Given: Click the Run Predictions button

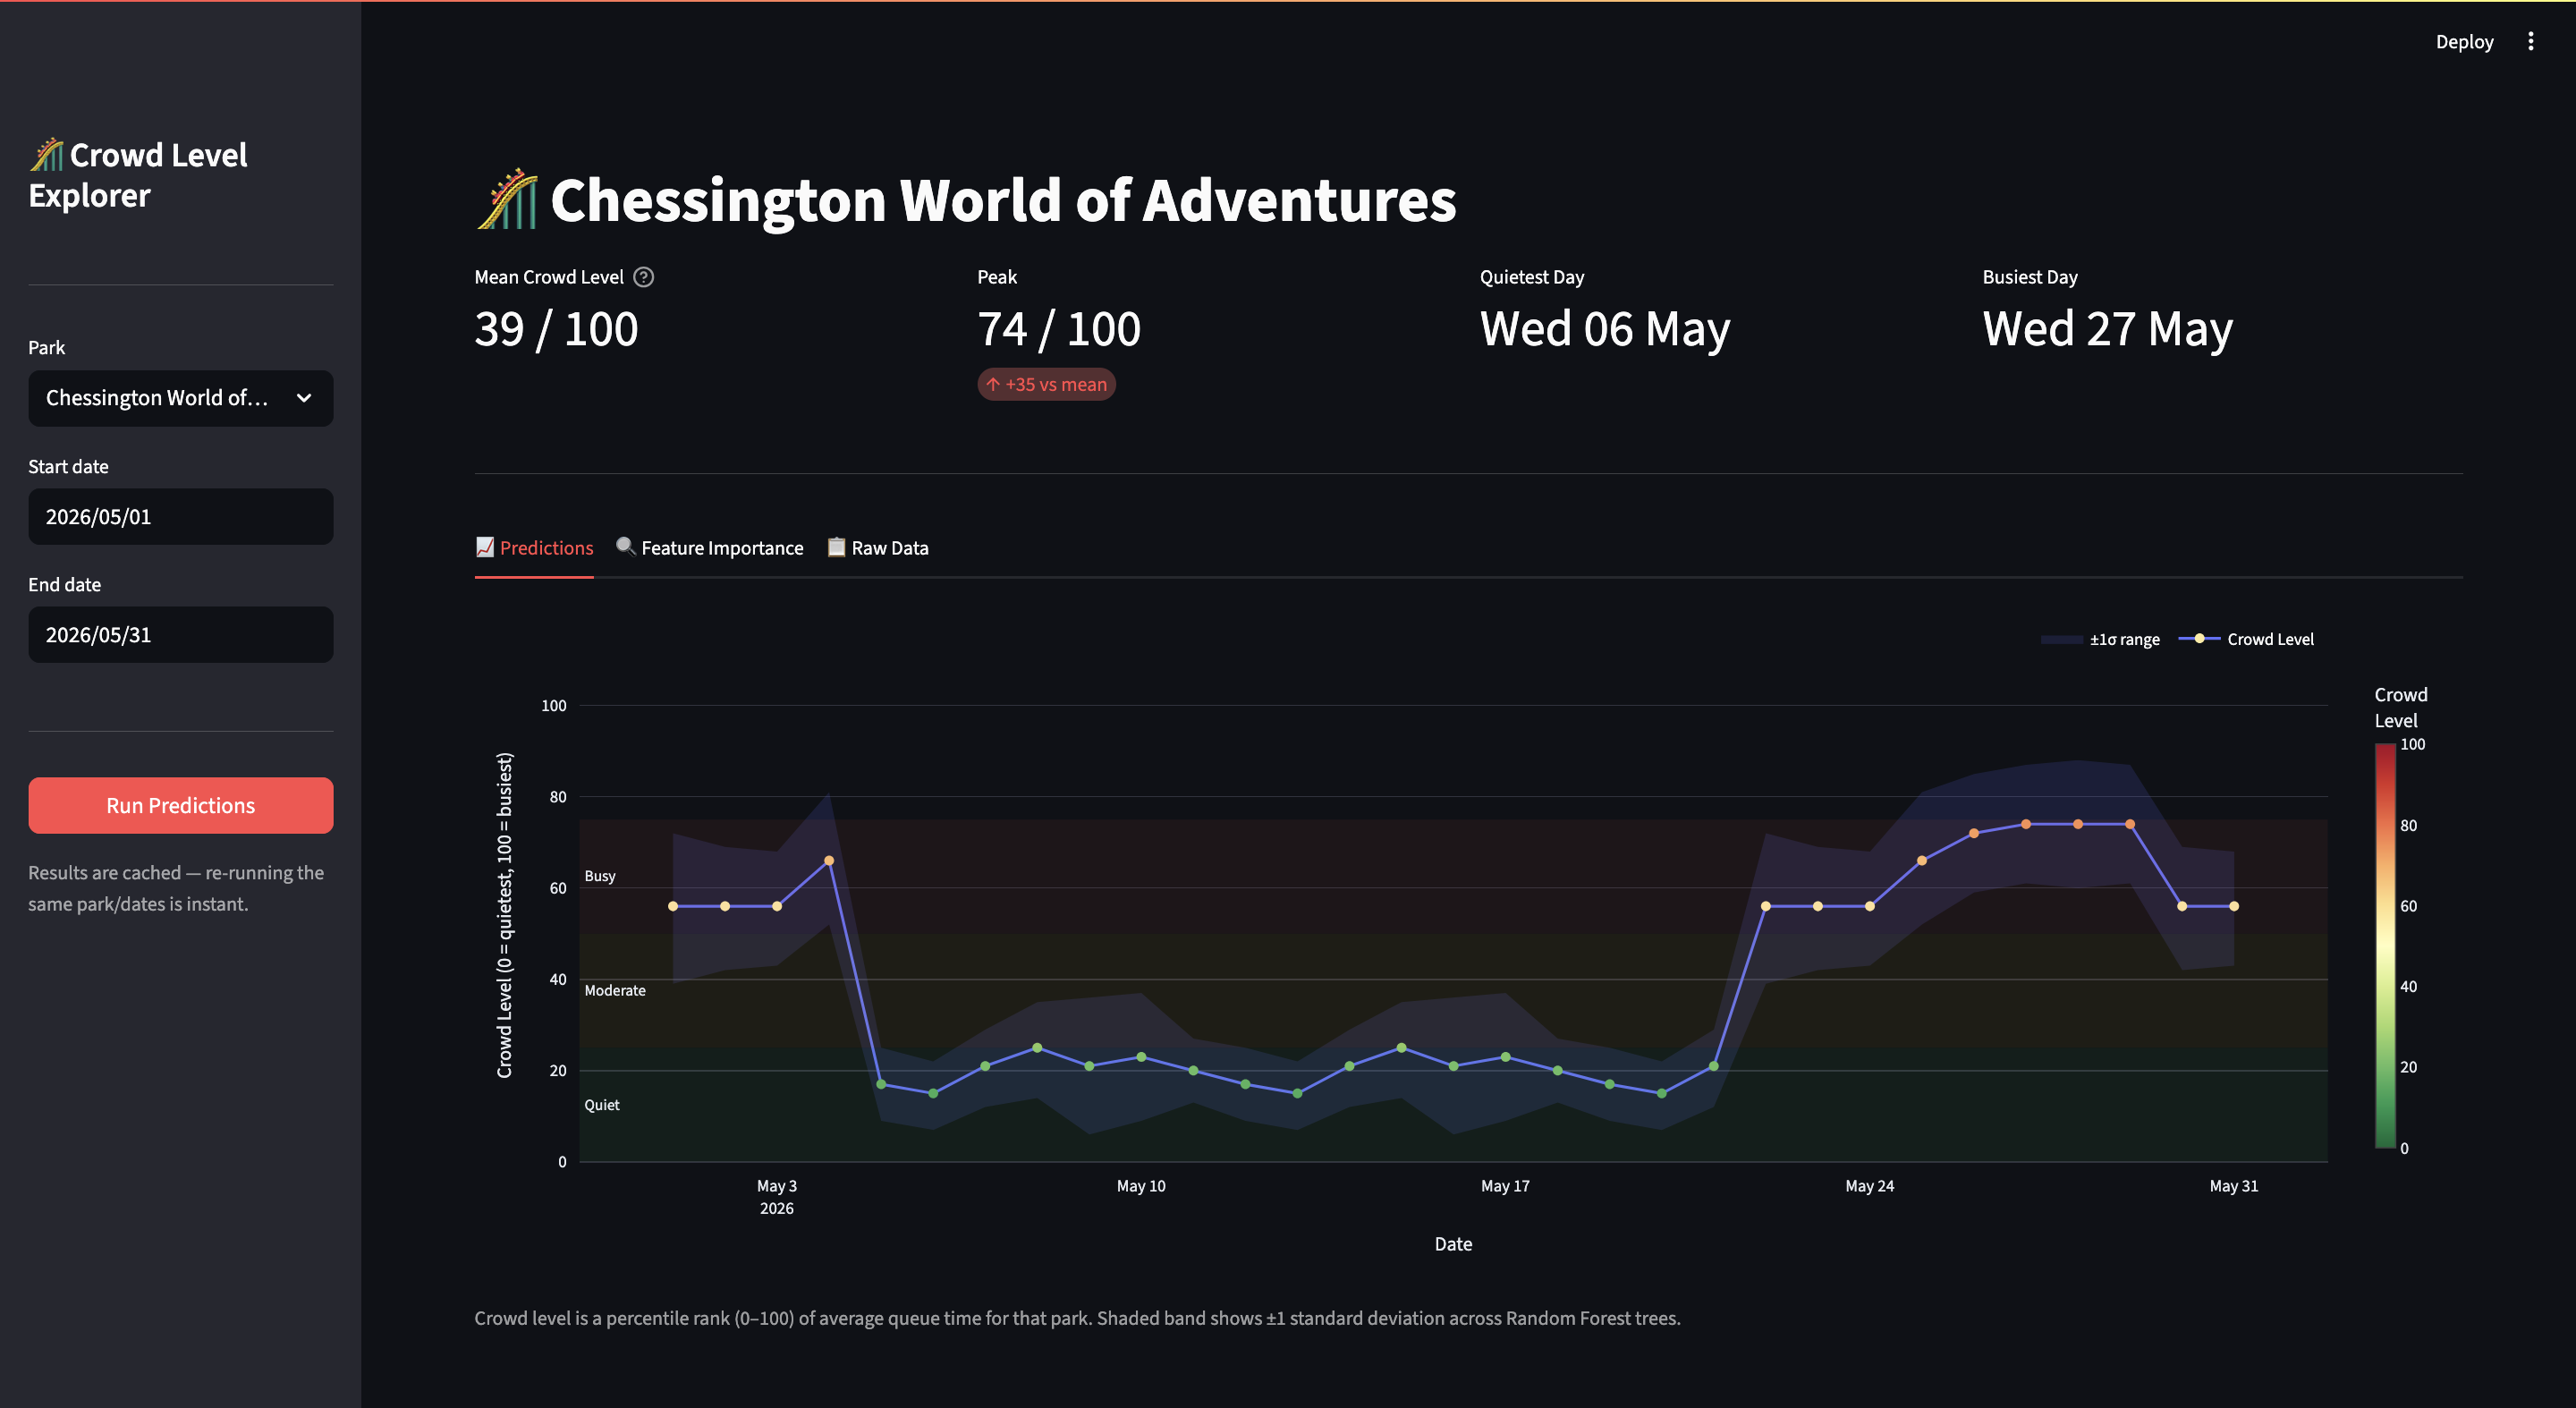Looking at the screenshot, I should coord(181,805).
